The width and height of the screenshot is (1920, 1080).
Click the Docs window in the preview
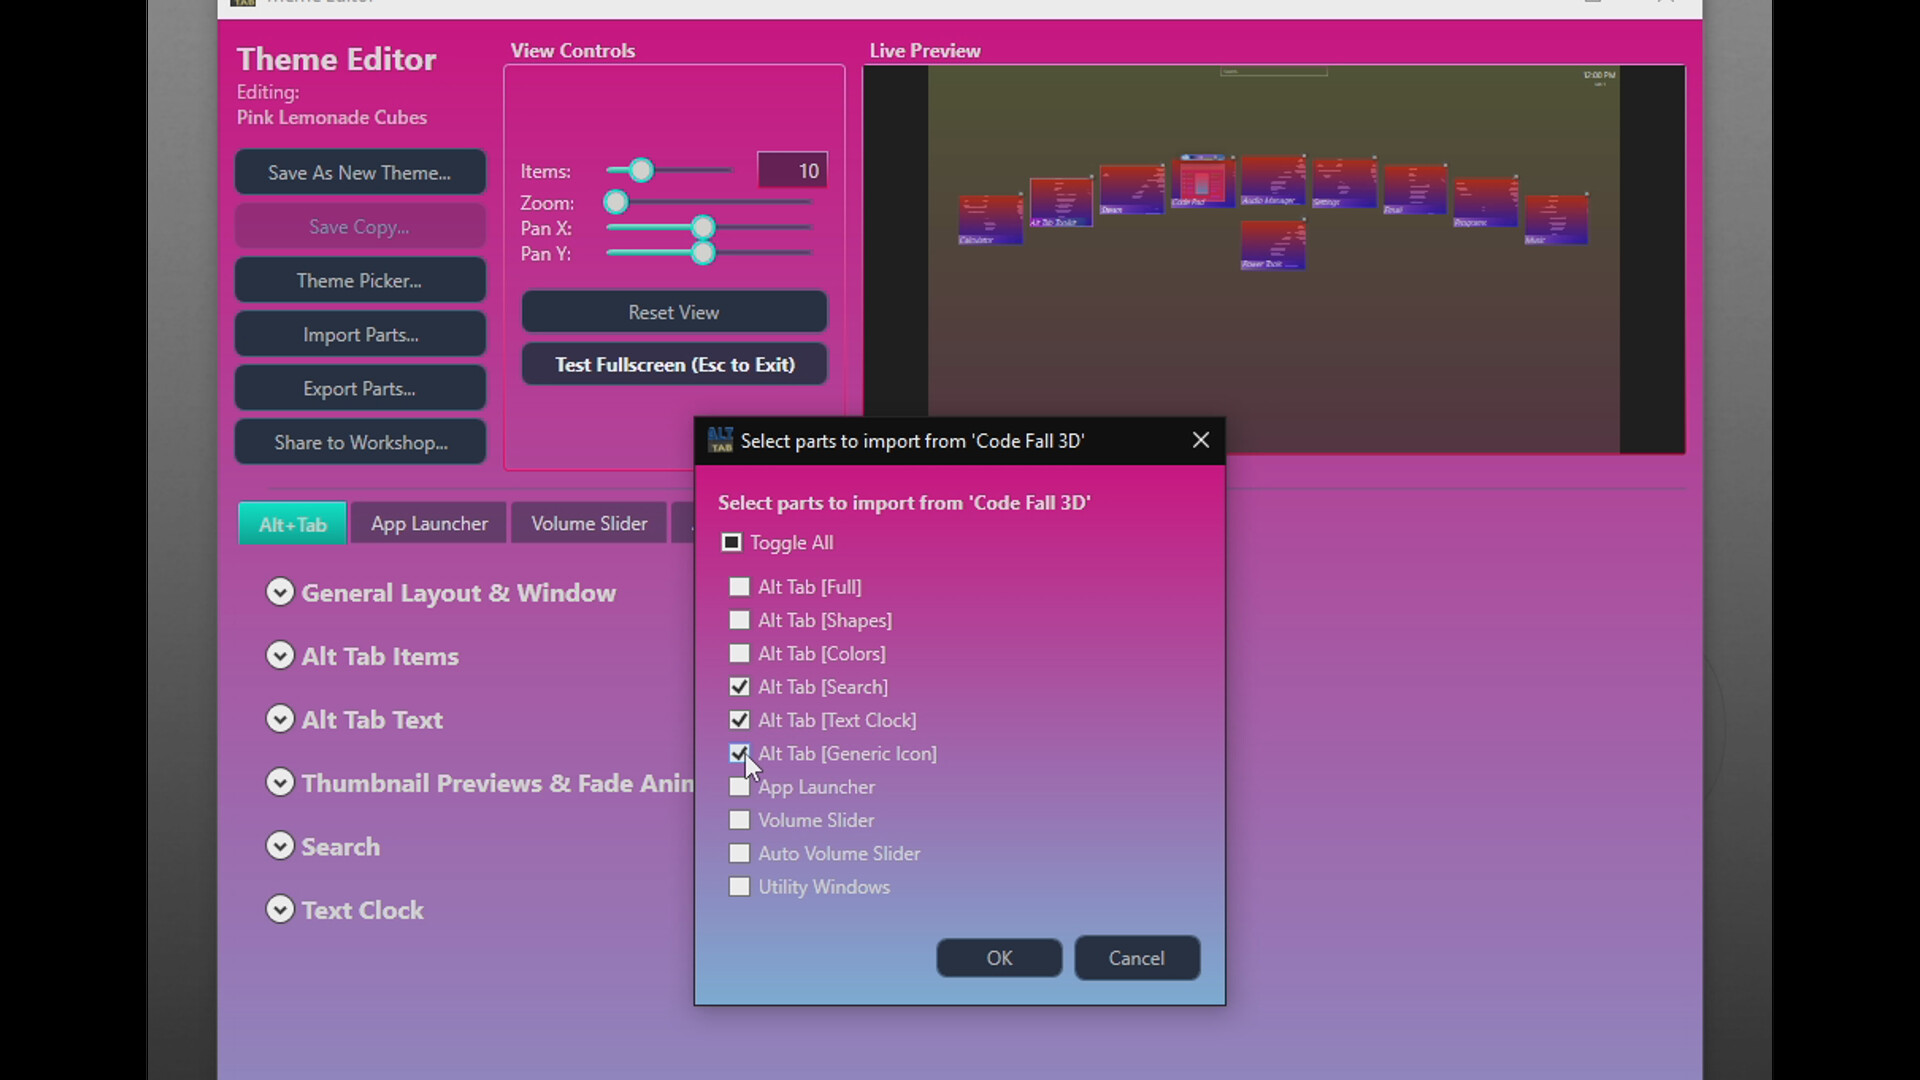tap(1133, 190)
